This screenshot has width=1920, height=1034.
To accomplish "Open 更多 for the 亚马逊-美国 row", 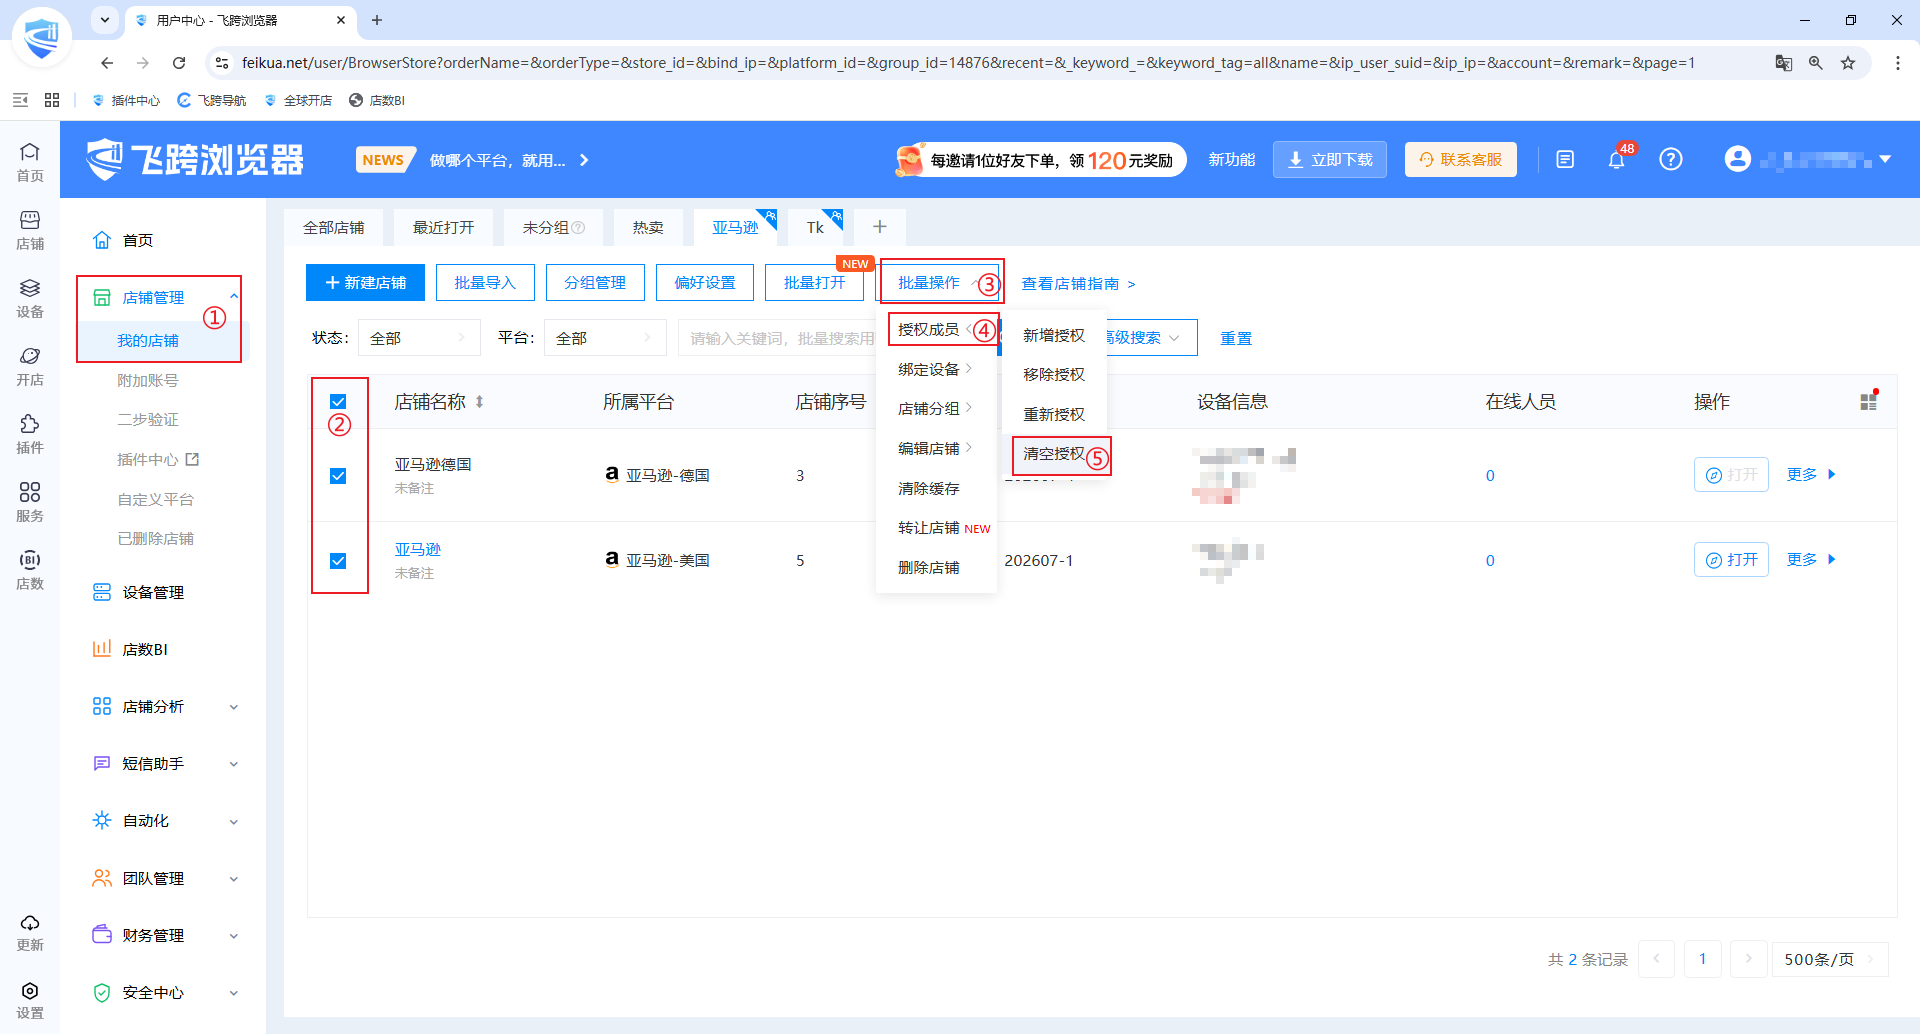I will pos(1811,560).
